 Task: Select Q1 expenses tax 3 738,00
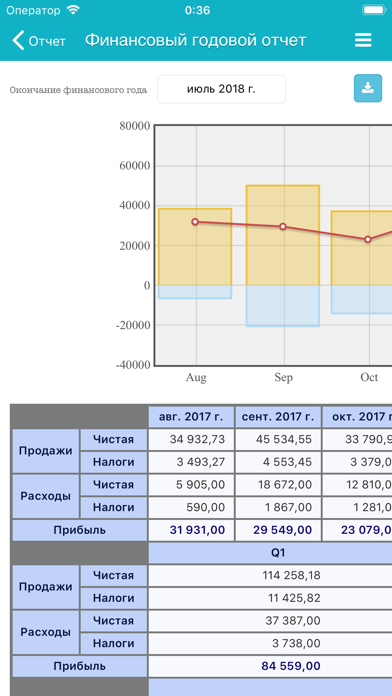270,643
